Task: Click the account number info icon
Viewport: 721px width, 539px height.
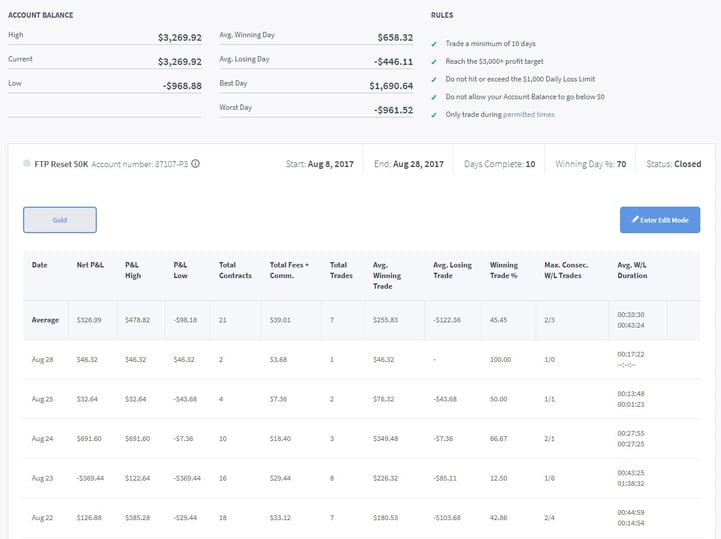Action: [x=195, y=164]
